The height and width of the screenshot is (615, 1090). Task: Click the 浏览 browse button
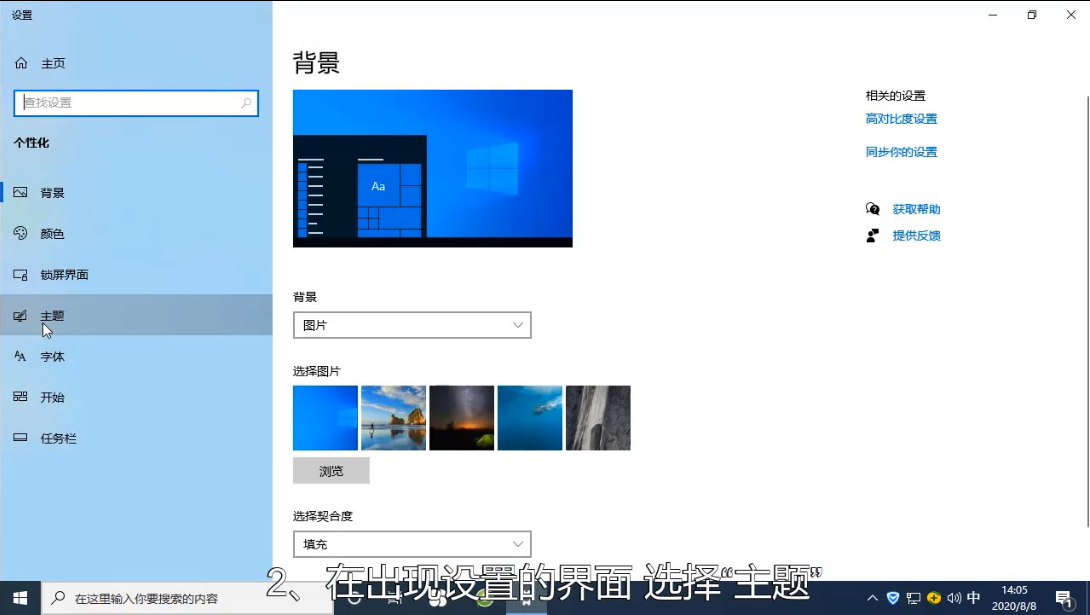pyautogui.click(x=331, y=470)
